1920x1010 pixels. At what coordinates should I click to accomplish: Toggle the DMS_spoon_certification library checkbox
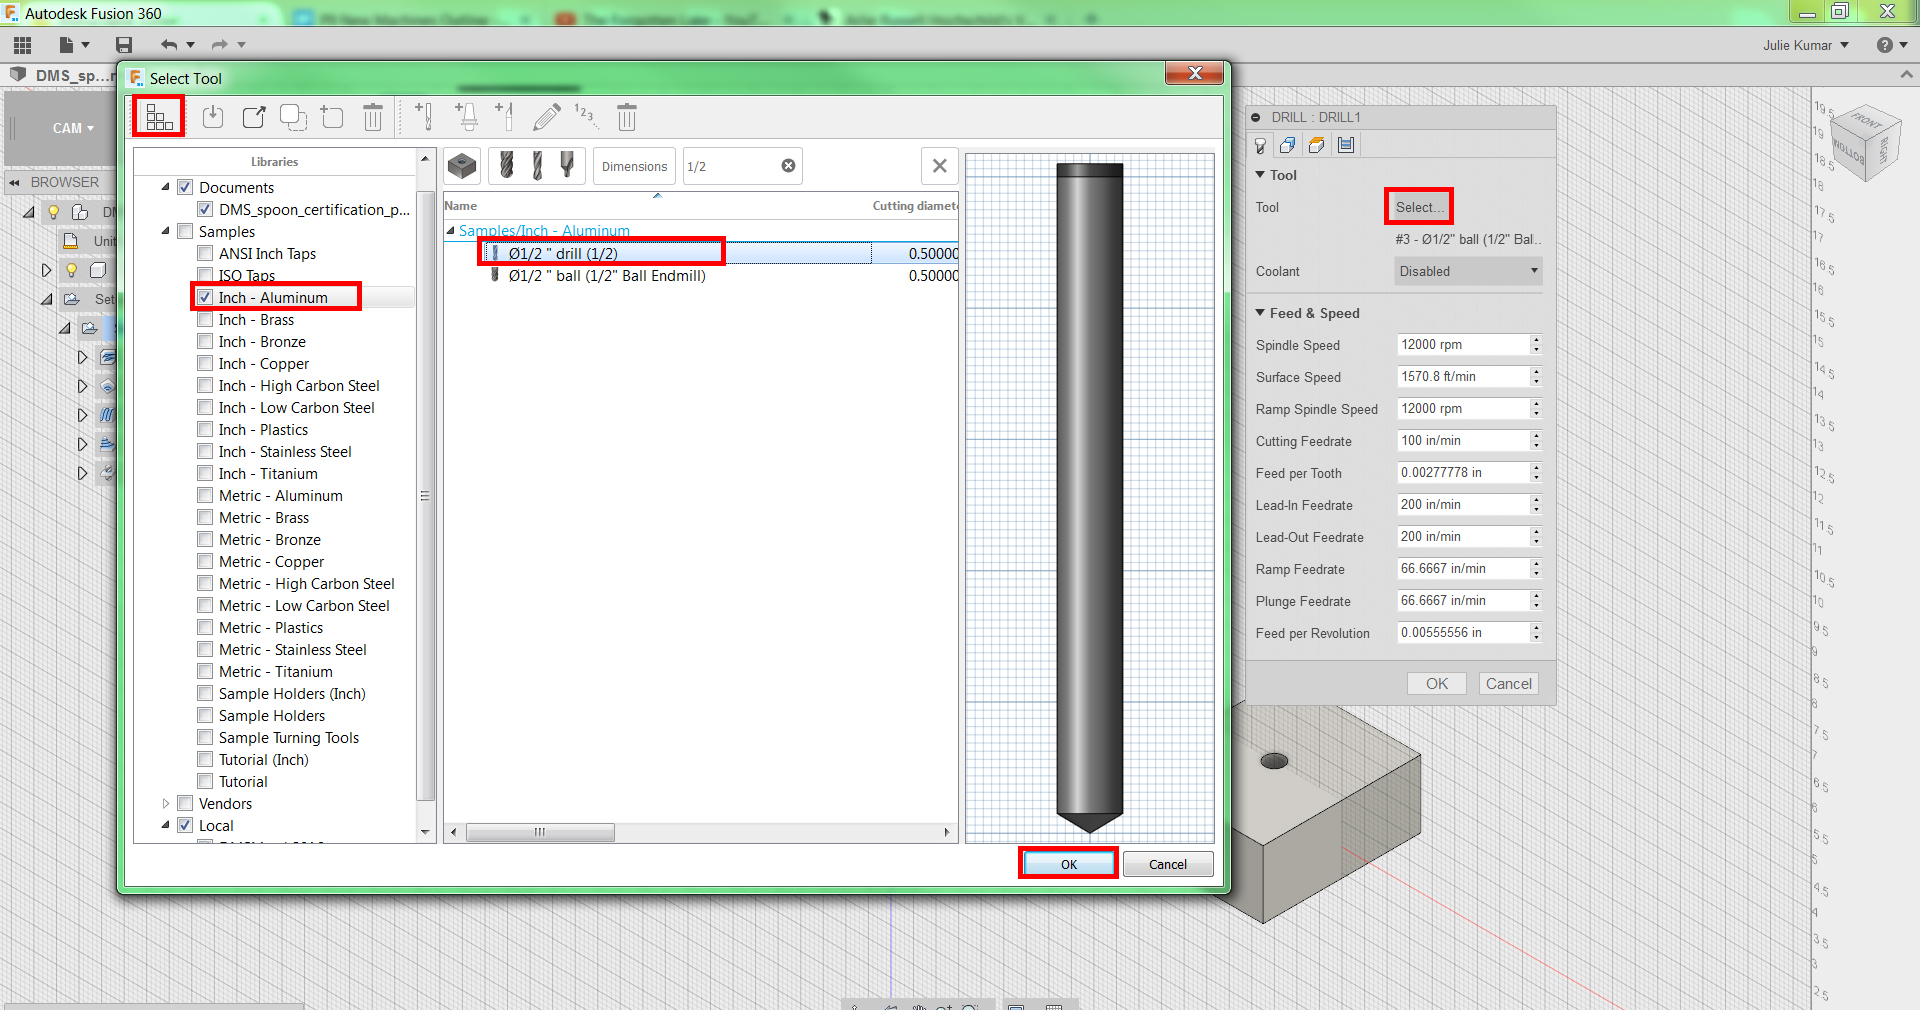pyautogui.click(x=205, y=209)
